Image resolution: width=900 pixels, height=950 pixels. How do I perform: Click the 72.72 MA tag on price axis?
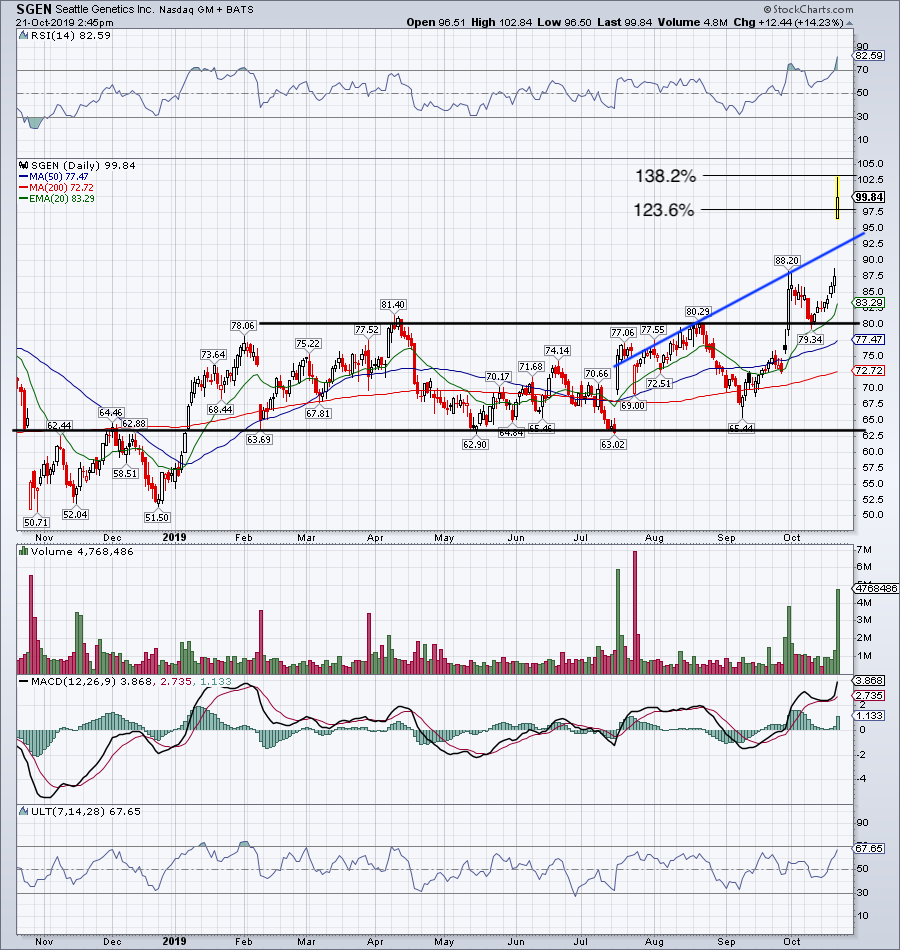coord(869,370)
